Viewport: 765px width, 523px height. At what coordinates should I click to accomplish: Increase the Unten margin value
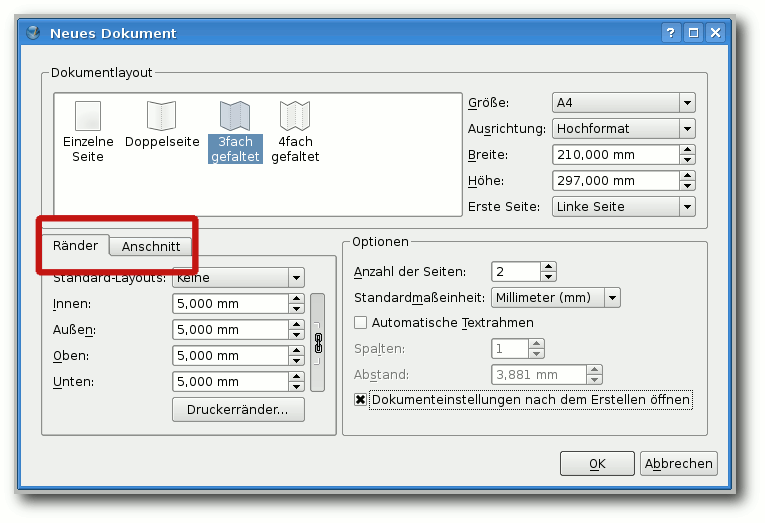tap(296, 377)
